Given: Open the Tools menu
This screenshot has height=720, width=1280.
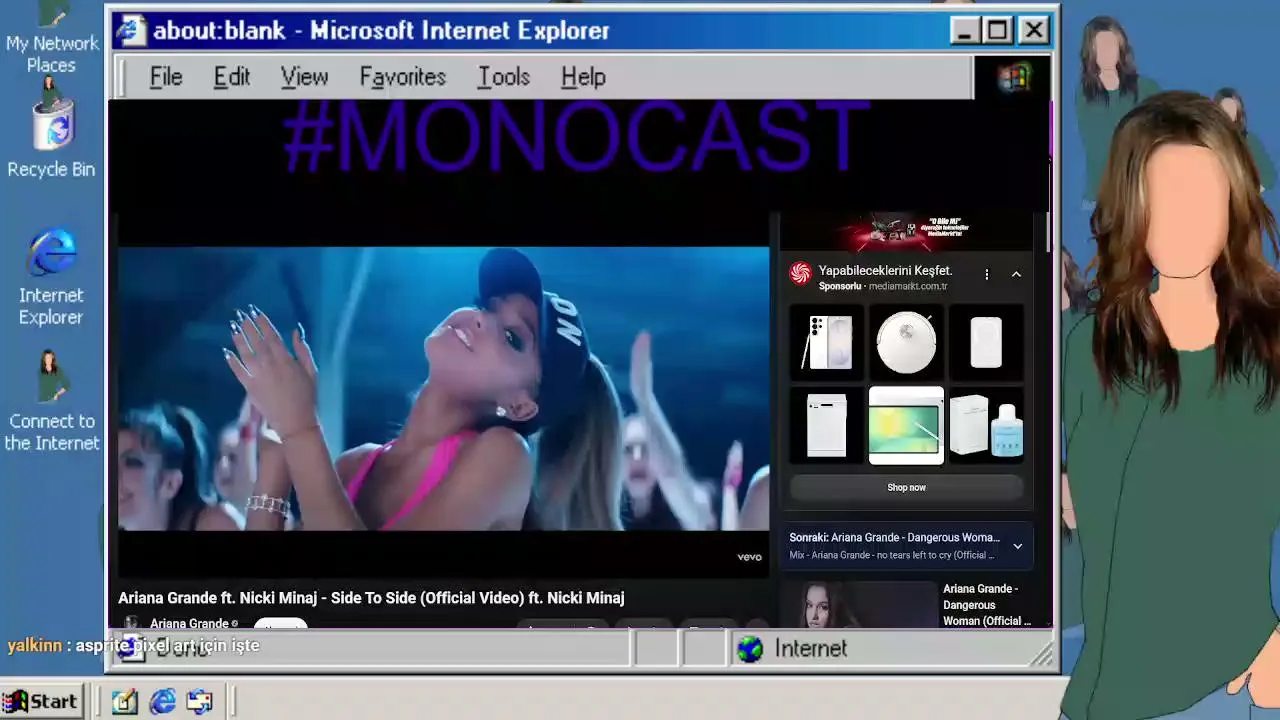Looking at the screenshot, I should pos(503,77).
